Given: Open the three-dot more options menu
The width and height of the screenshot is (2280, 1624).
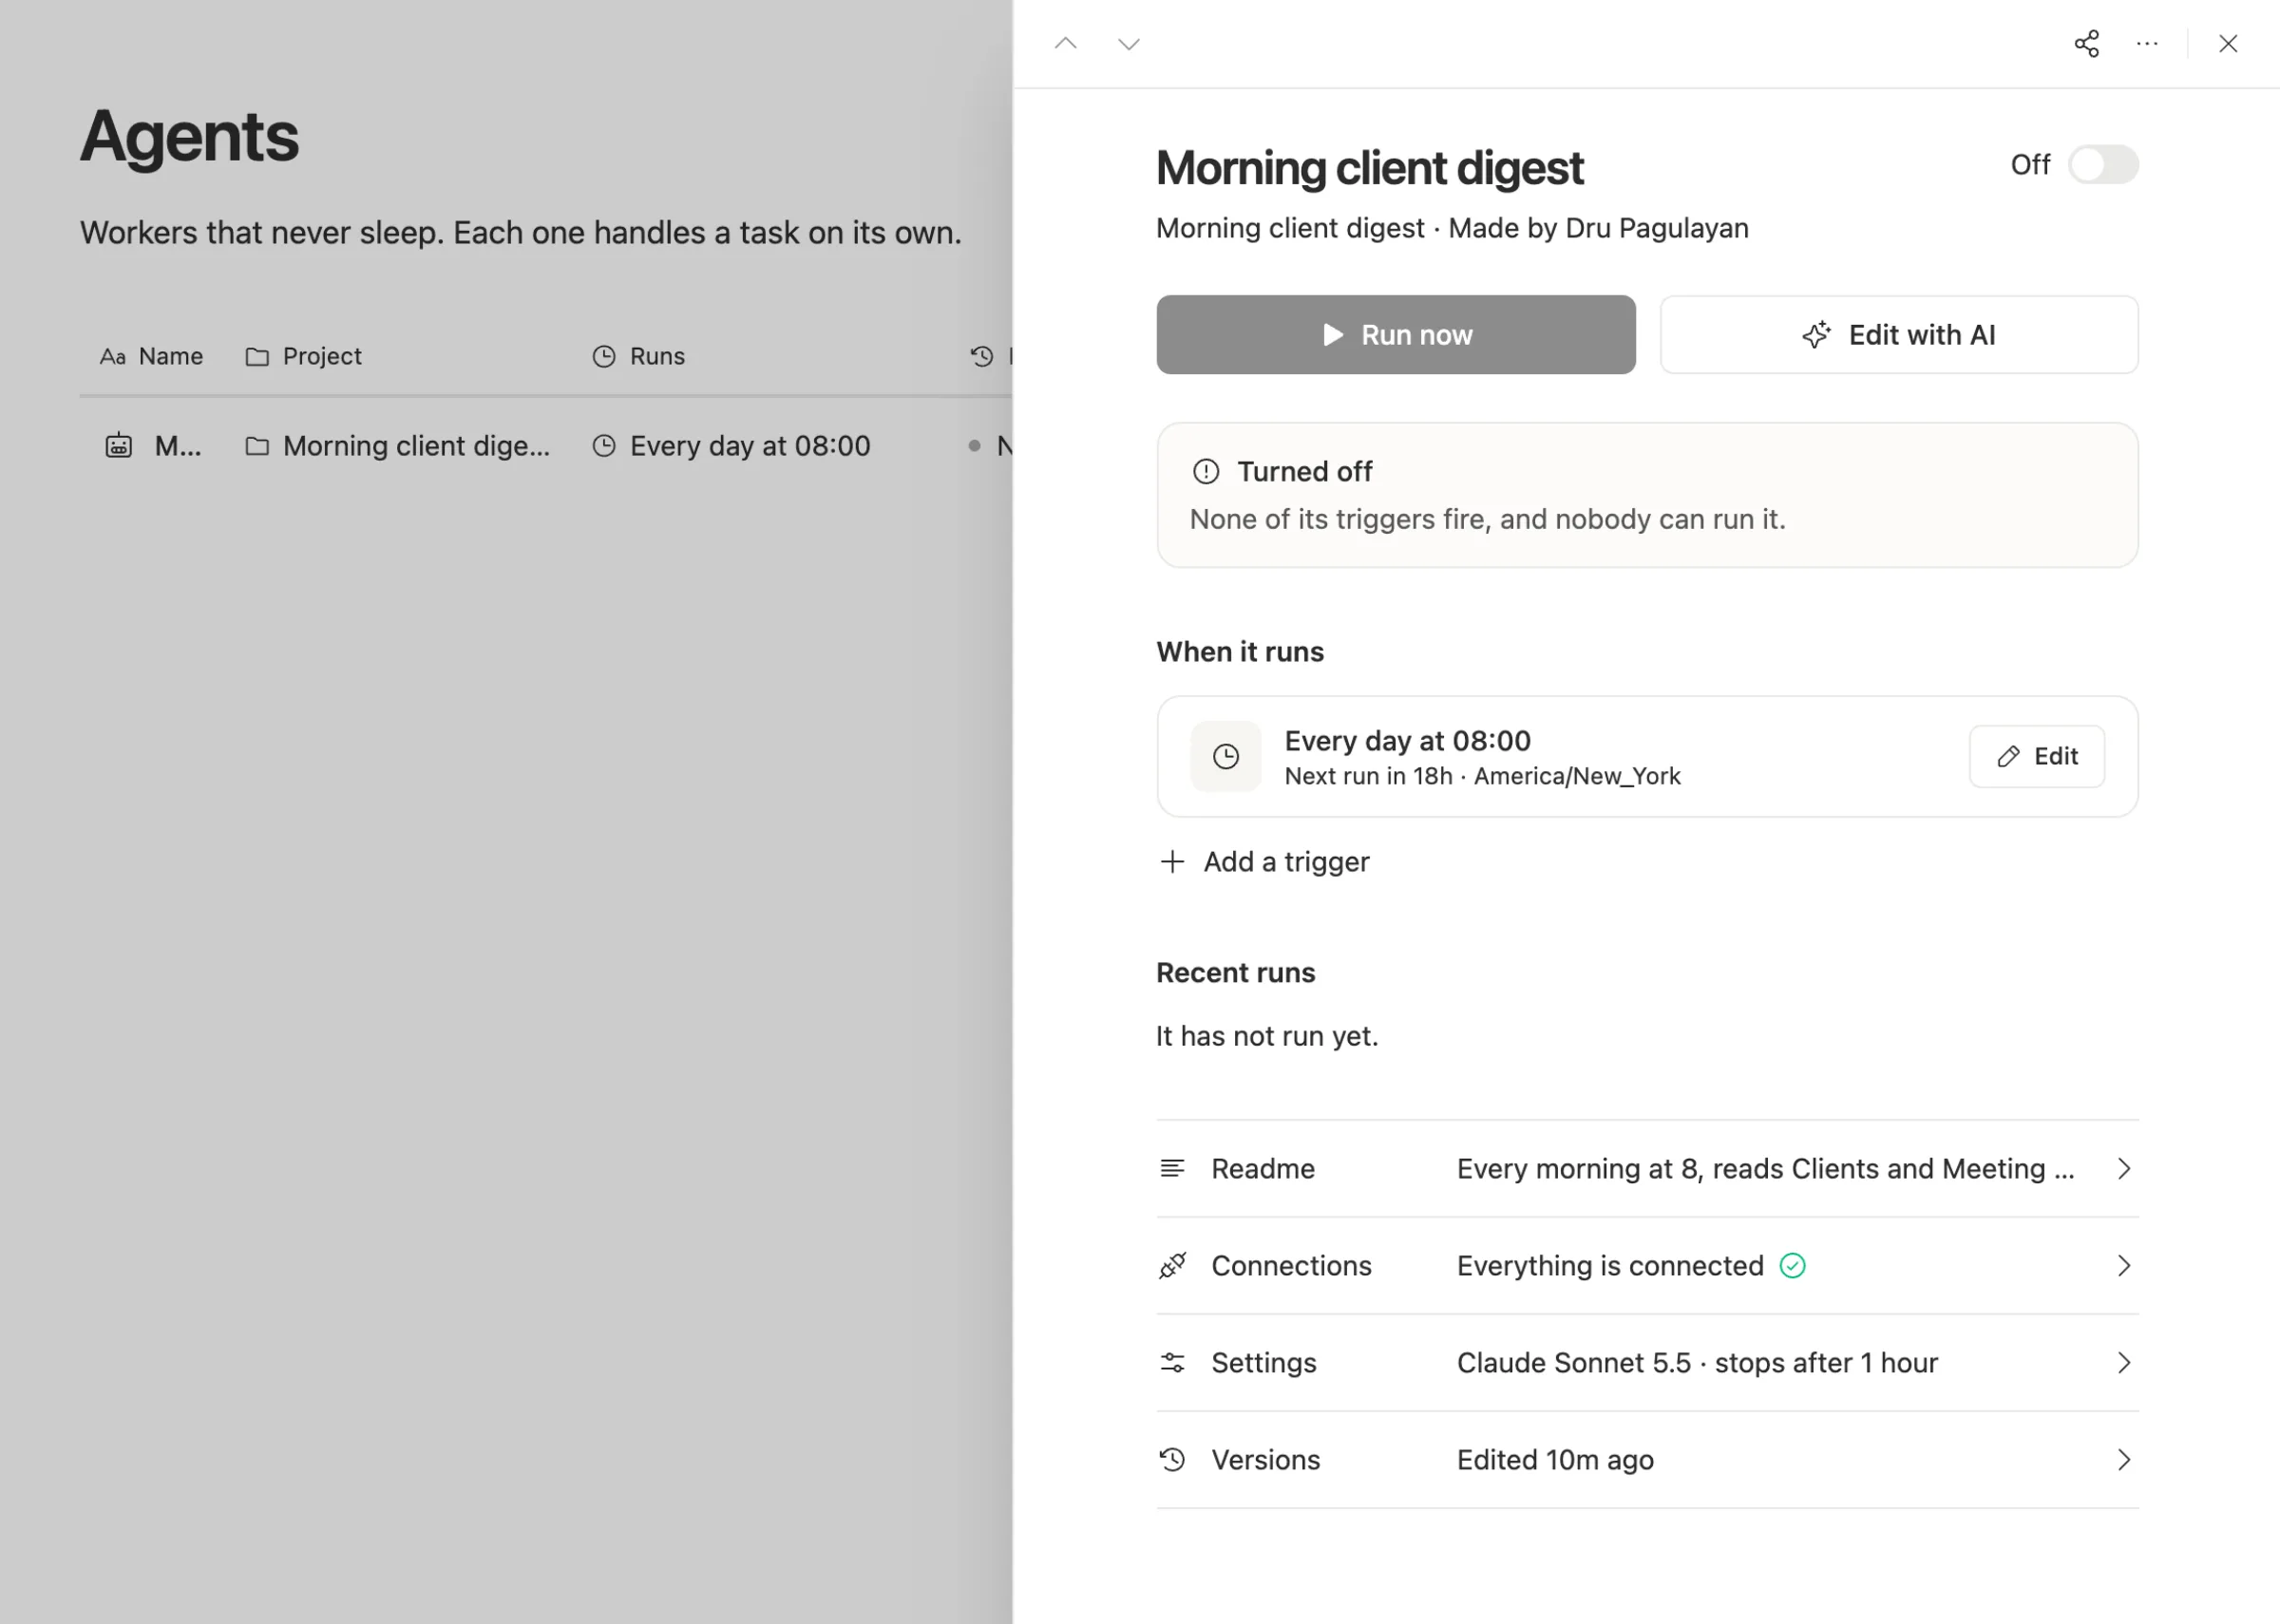Looking at the screenshot, I should pos(2146,43).
